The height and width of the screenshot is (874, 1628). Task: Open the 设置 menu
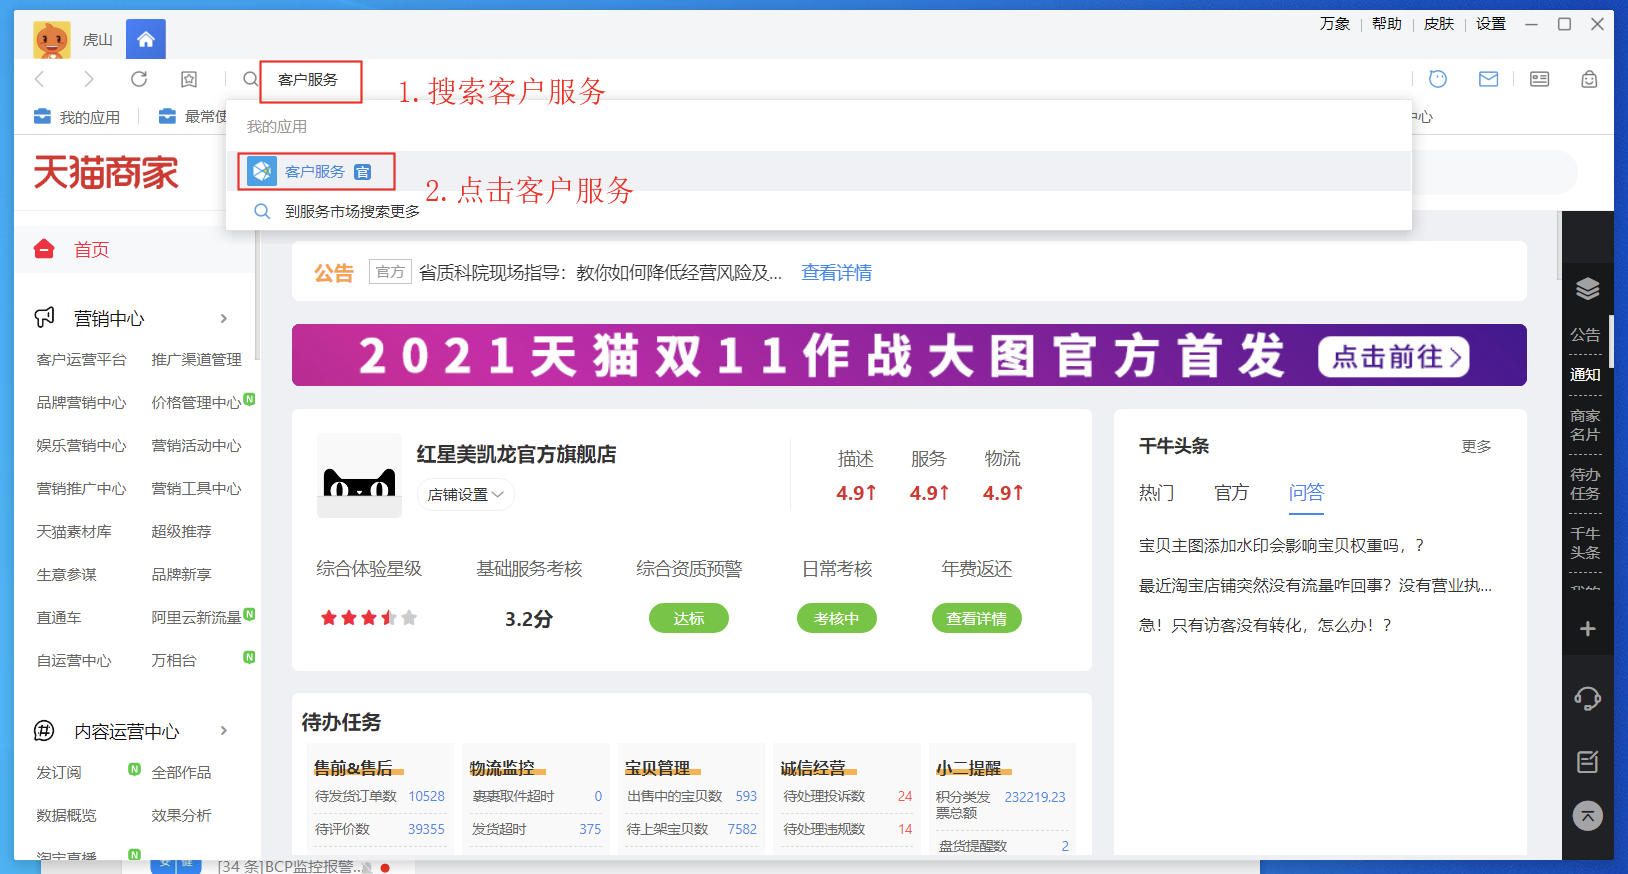[x=1491, y=24]
